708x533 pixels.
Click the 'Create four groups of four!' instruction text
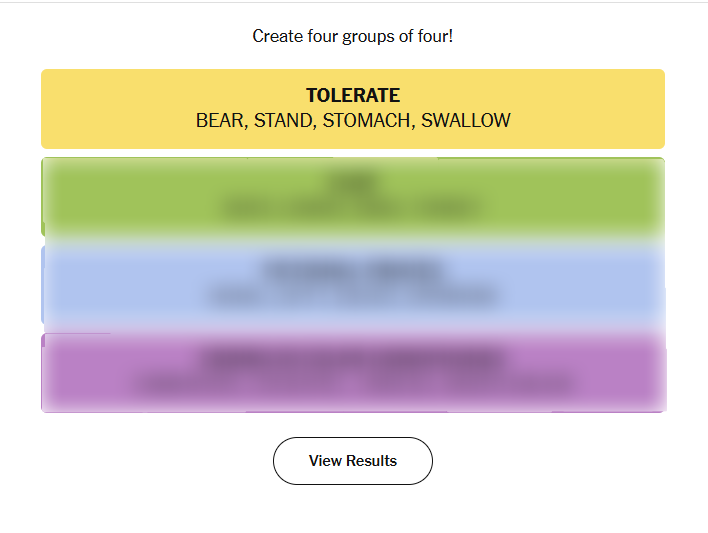pyautogui.click(x=353, y=37)
